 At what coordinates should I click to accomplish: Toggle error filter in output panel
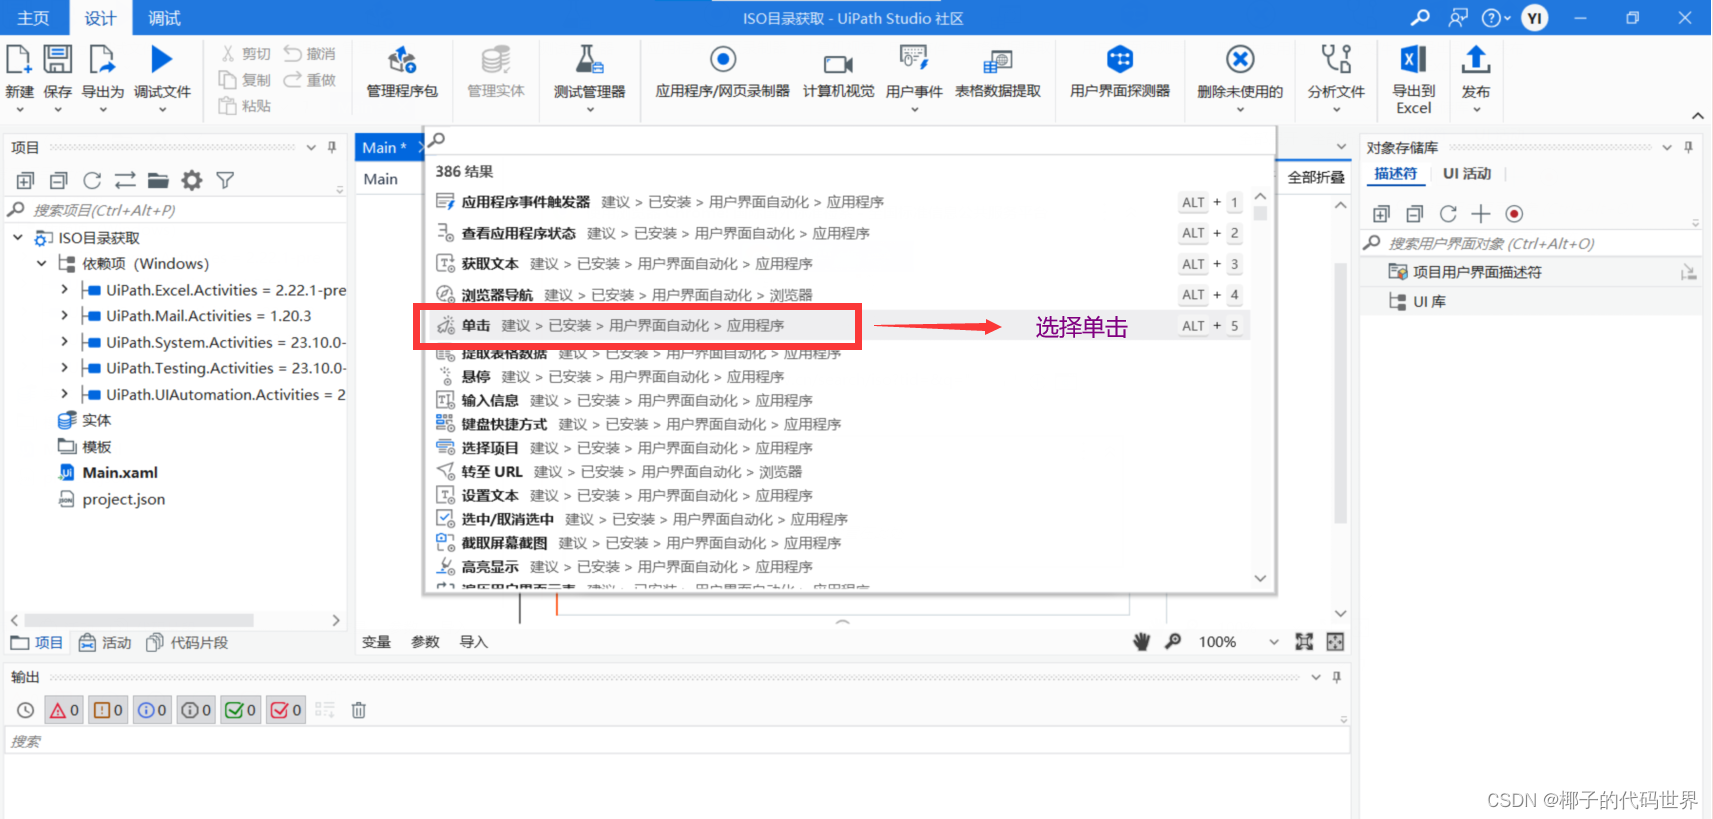[64, 710]
